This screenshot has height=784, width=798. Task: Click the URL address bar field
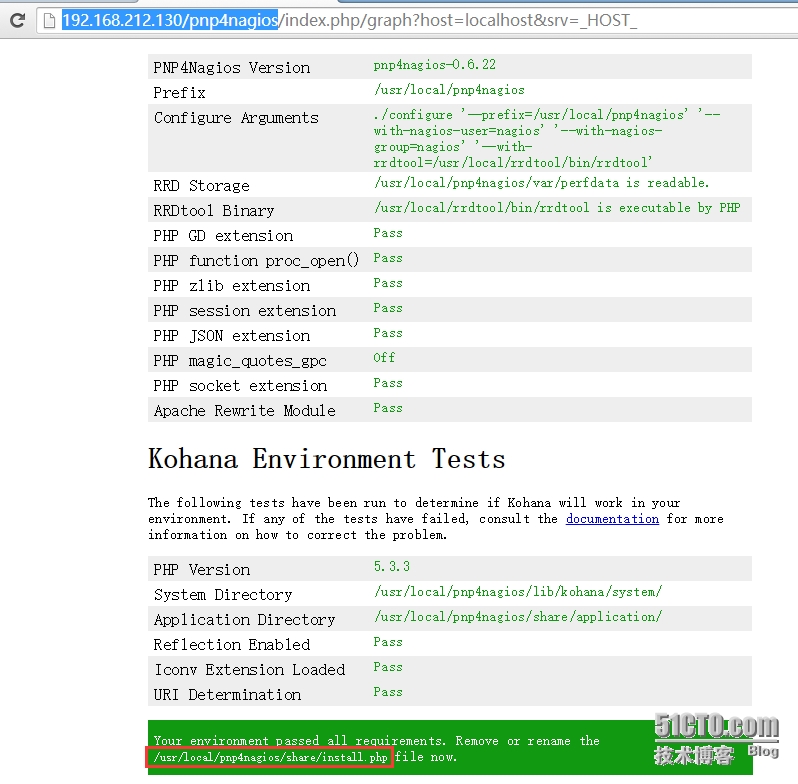tap(417, 20)
